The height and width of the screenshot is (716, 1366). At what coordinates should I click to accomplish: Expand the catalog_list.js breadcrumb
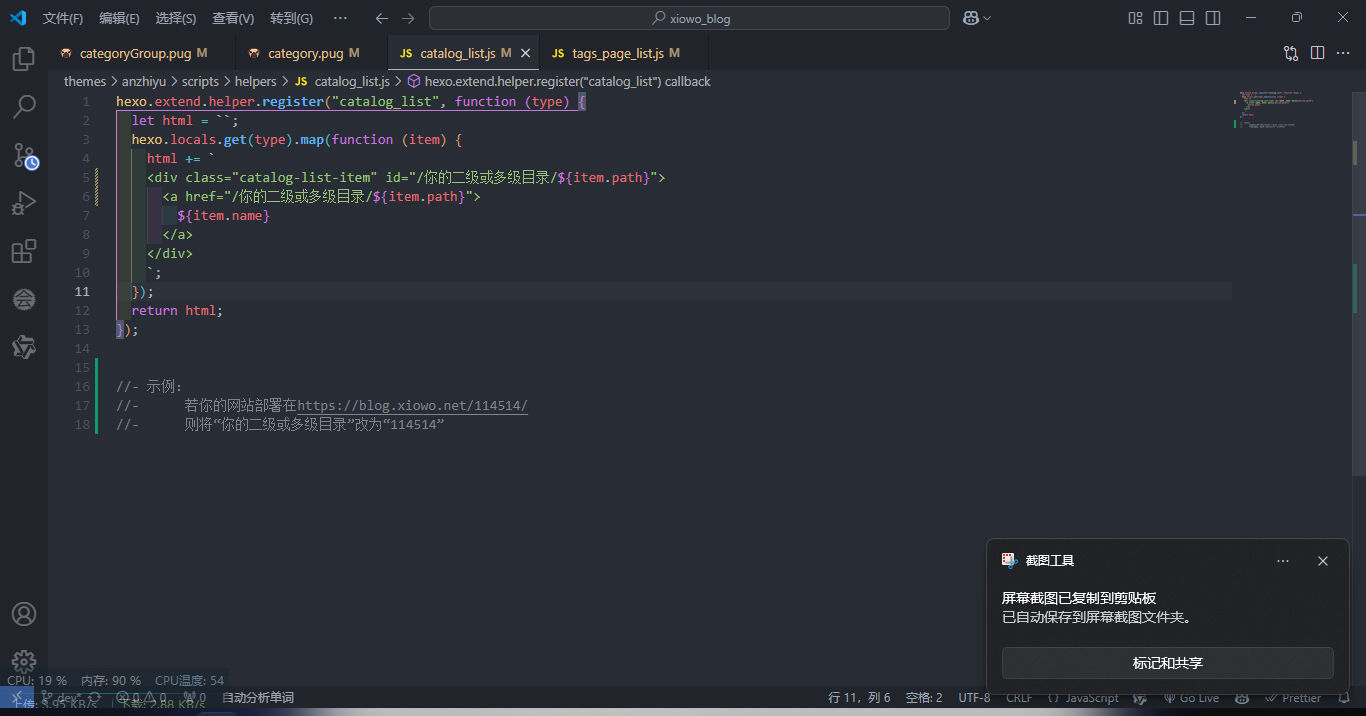[x=342, y=81]
